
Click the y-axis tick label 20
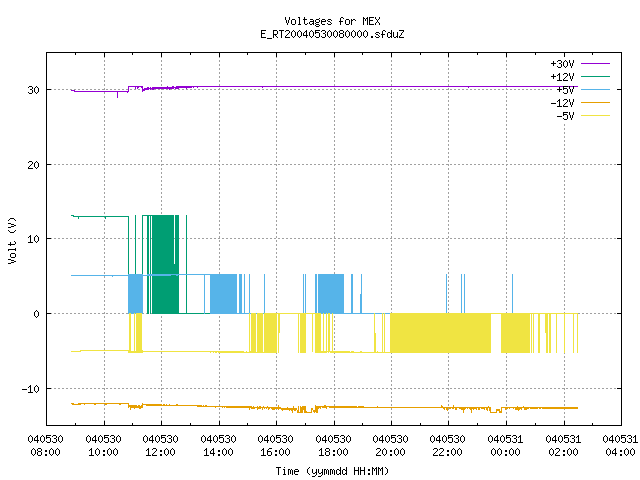tap(33, 165)
